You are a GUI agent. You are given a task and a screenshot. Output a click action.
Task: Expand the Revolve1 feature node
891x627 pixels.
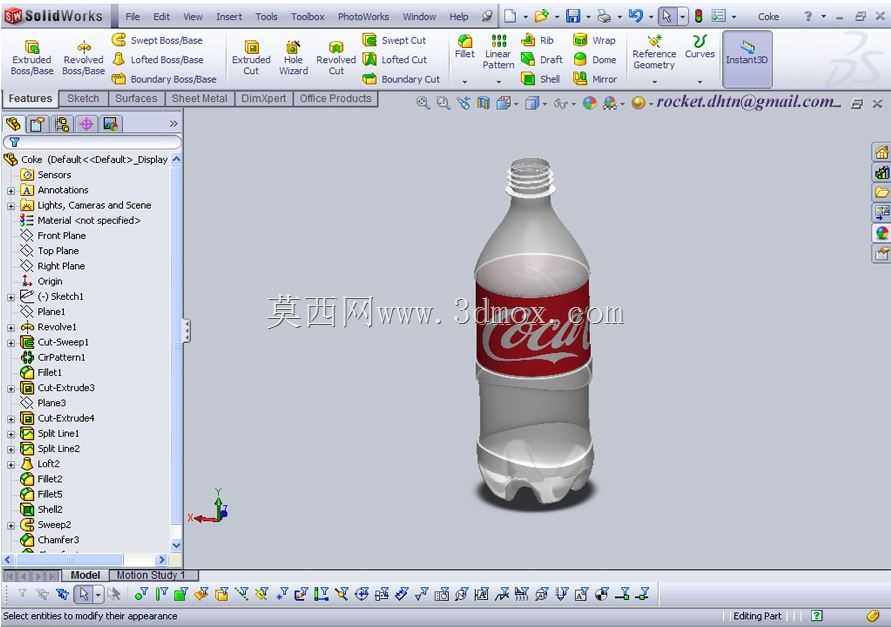click(11, 327)
